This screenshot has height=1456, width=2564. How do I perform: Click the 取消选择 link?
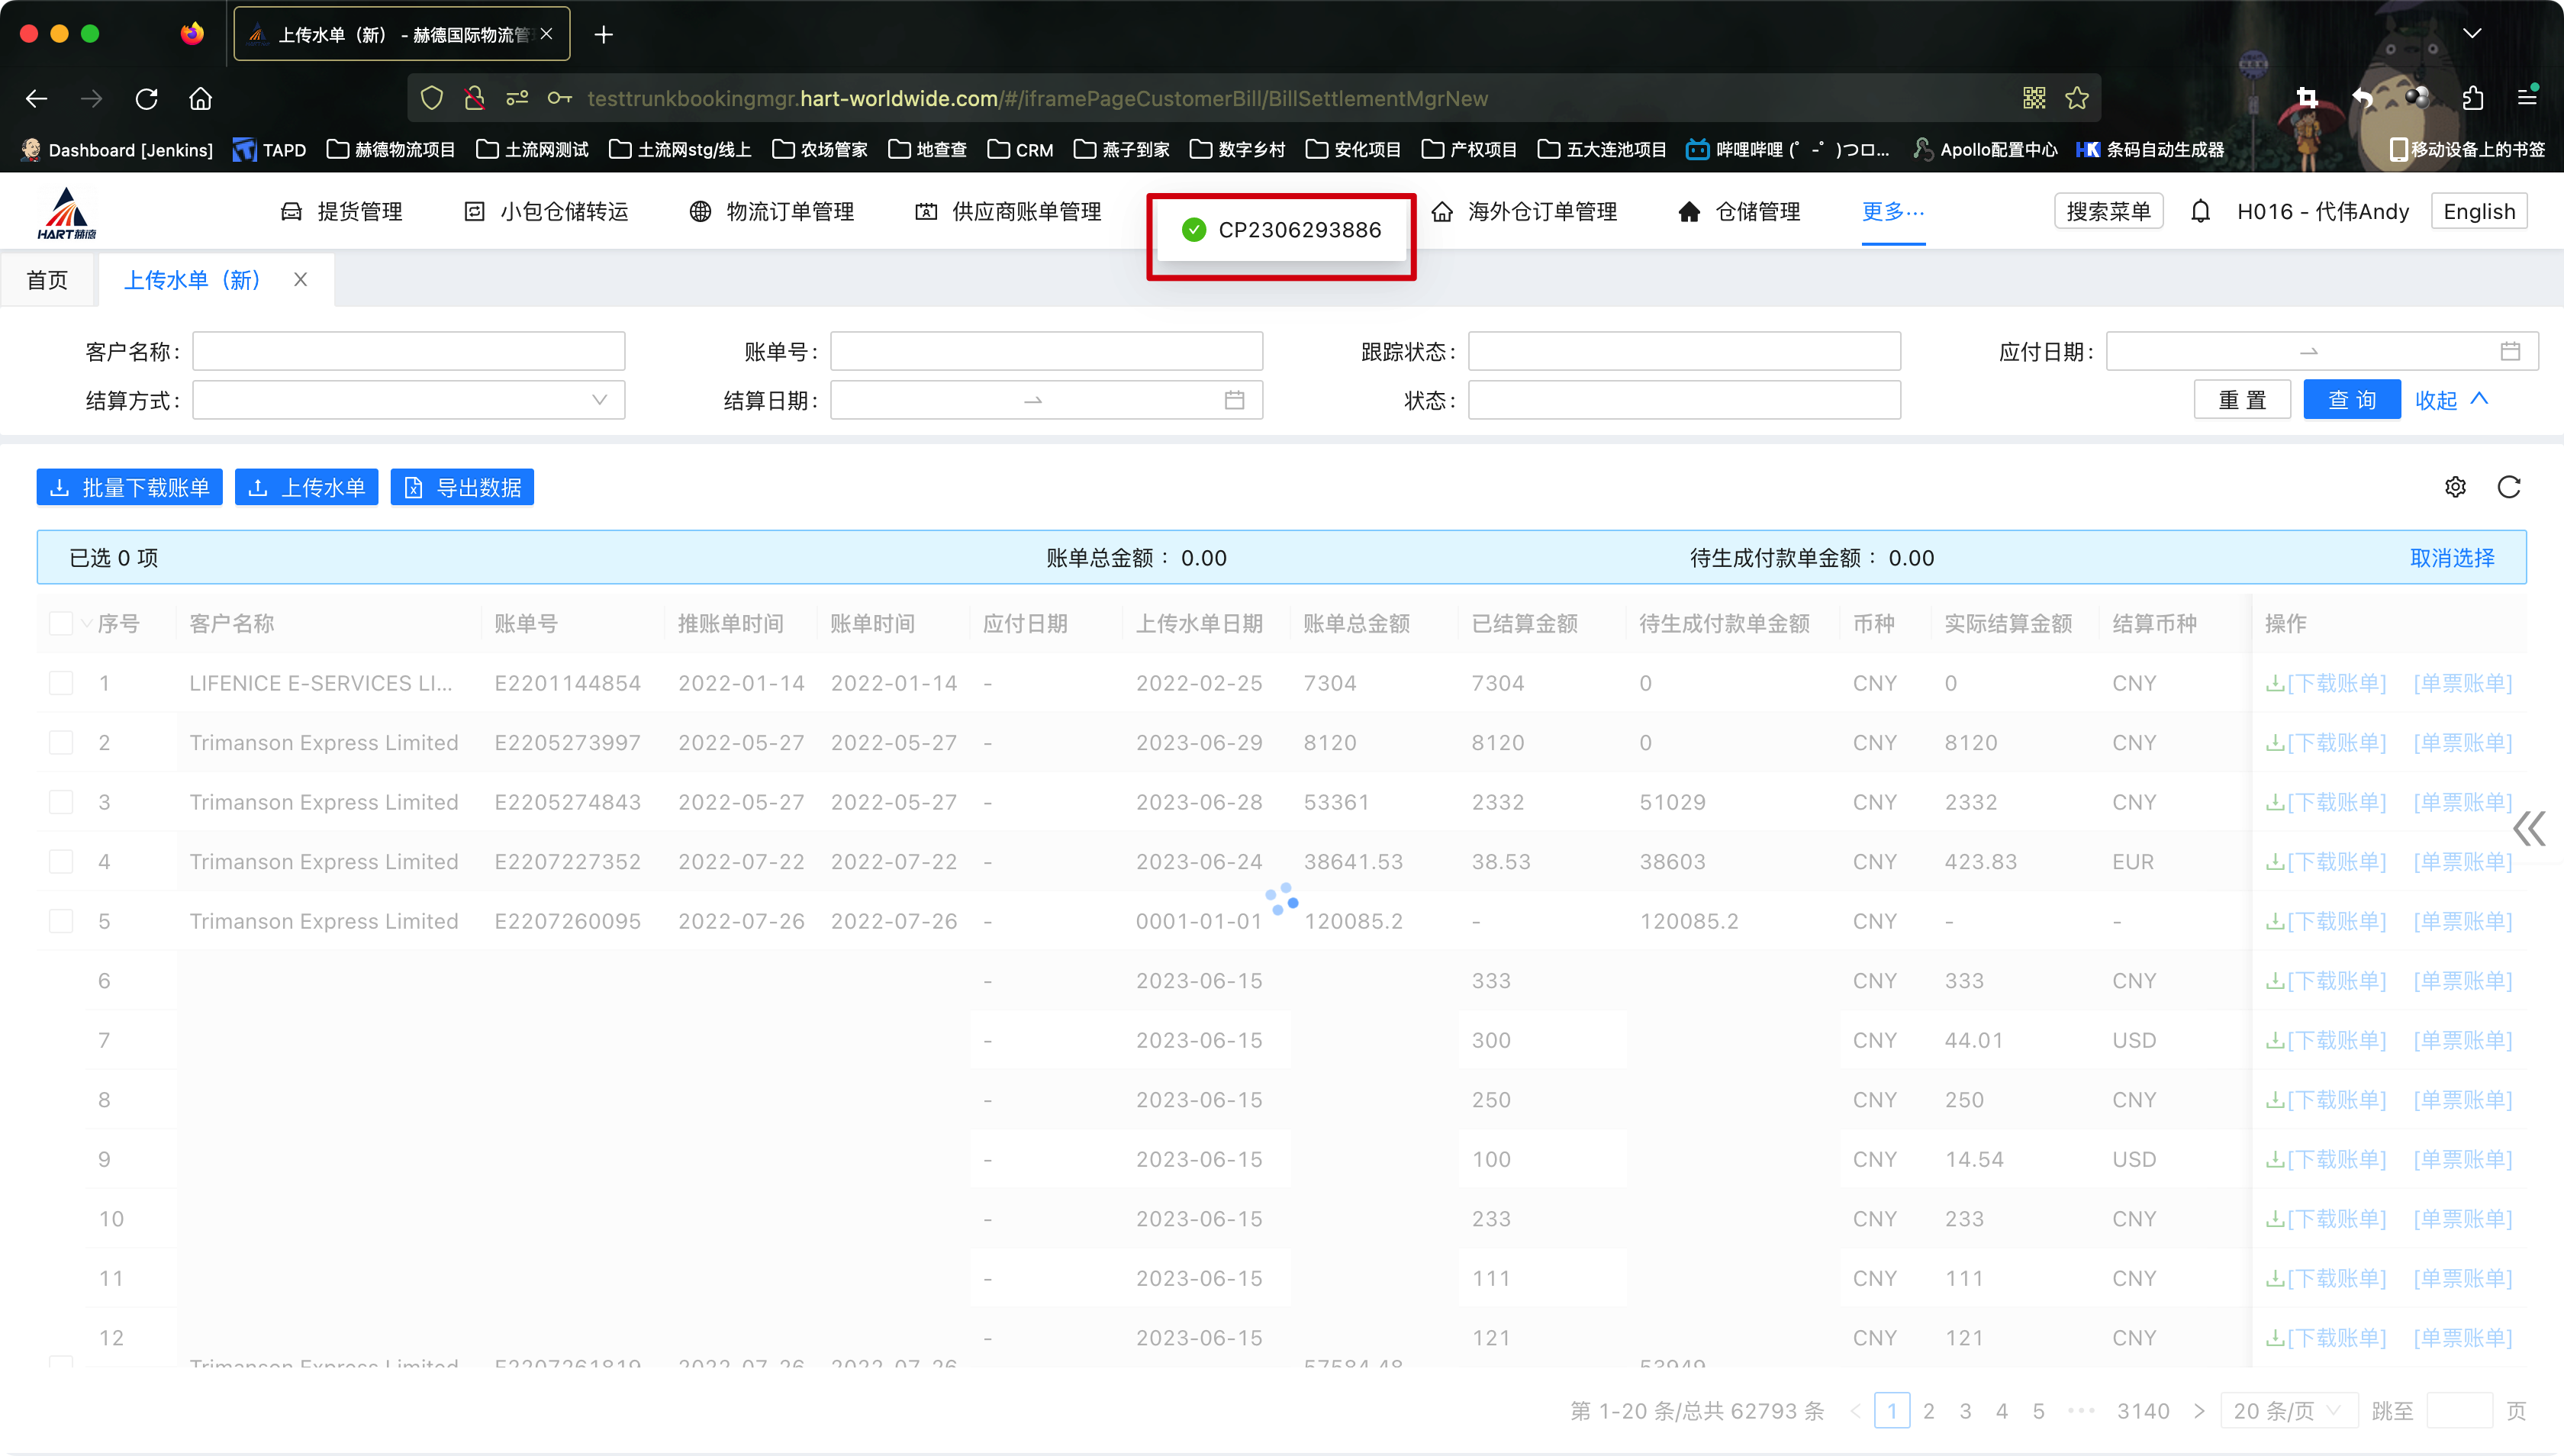[x=2452, y=557]
